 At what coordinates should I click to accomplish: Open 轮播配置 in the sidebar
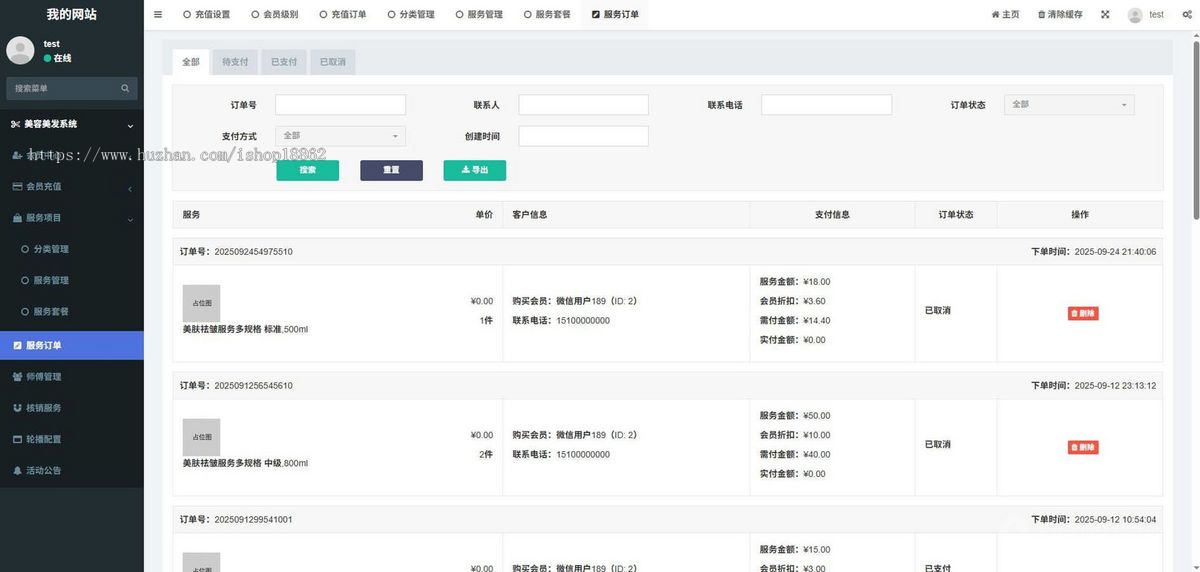(x=72, y=439)
